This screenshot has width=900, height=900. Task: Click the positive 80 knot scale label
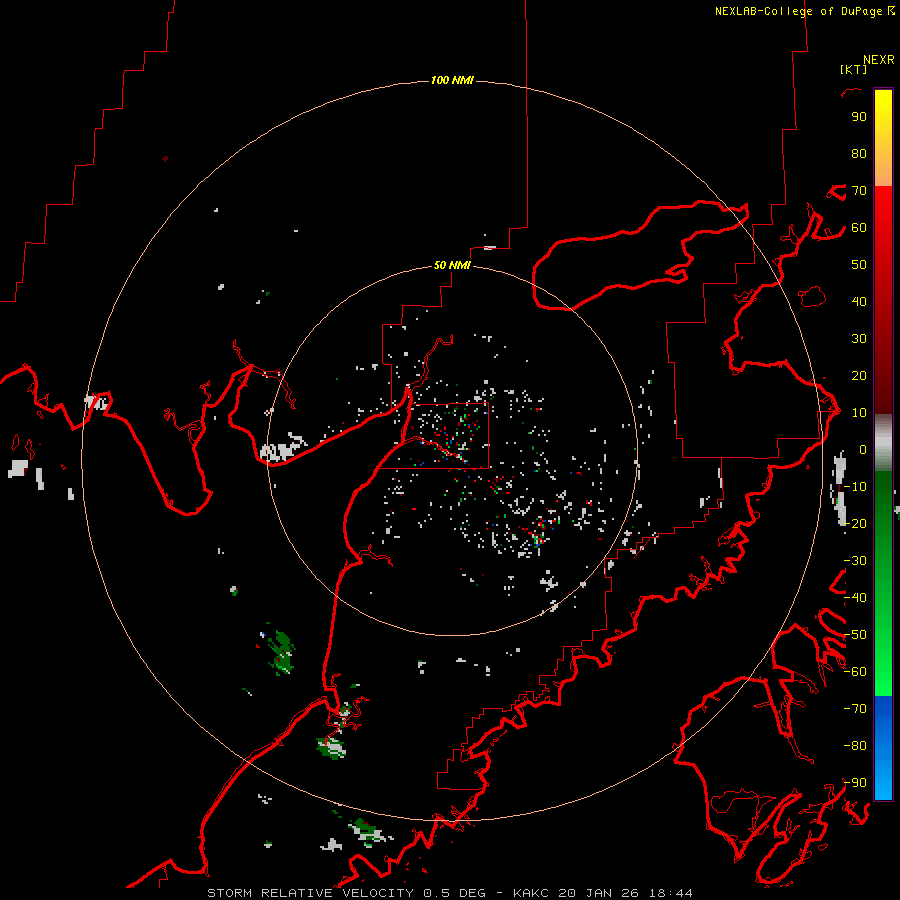pos(859,154)
